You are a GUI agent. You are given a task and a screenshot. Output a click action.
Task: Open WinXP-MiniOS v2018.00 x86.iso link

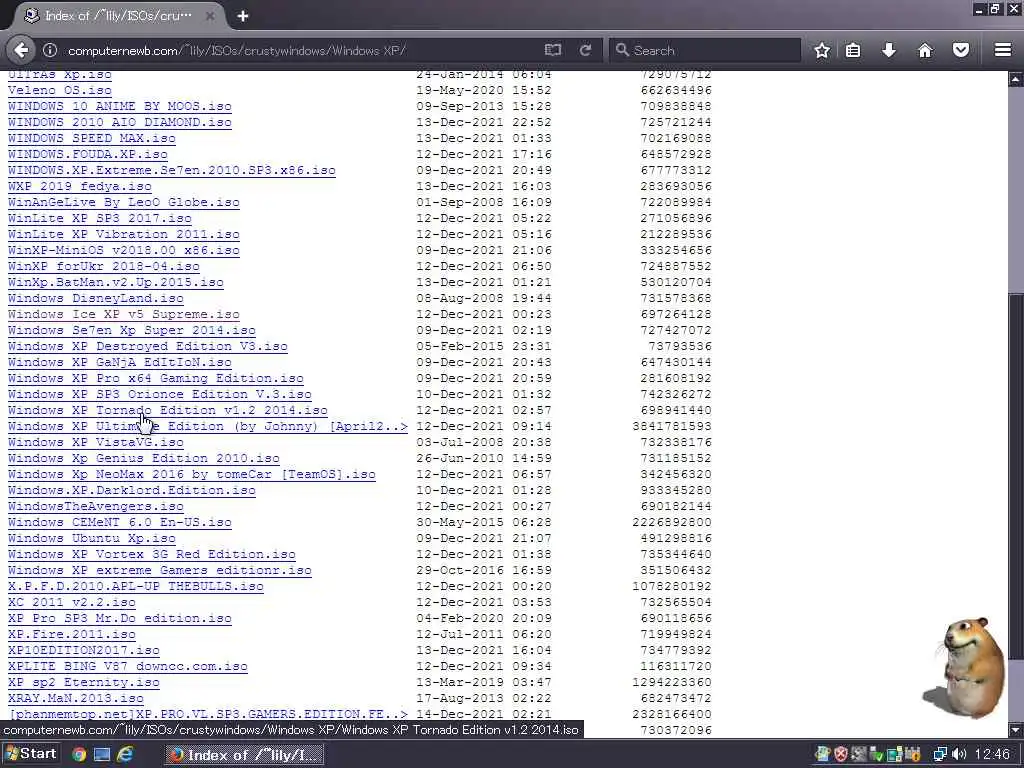point(123,250)
